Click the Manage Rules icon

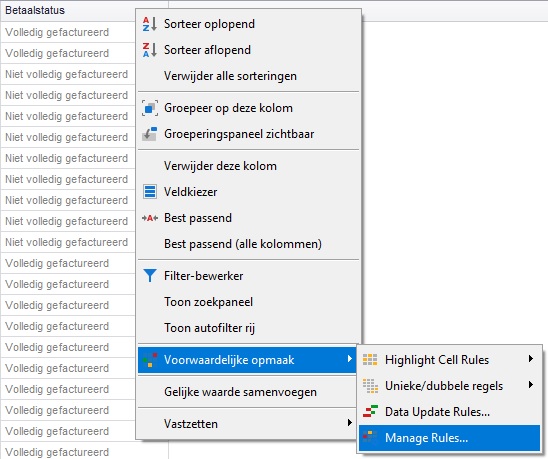coord(370,438)
